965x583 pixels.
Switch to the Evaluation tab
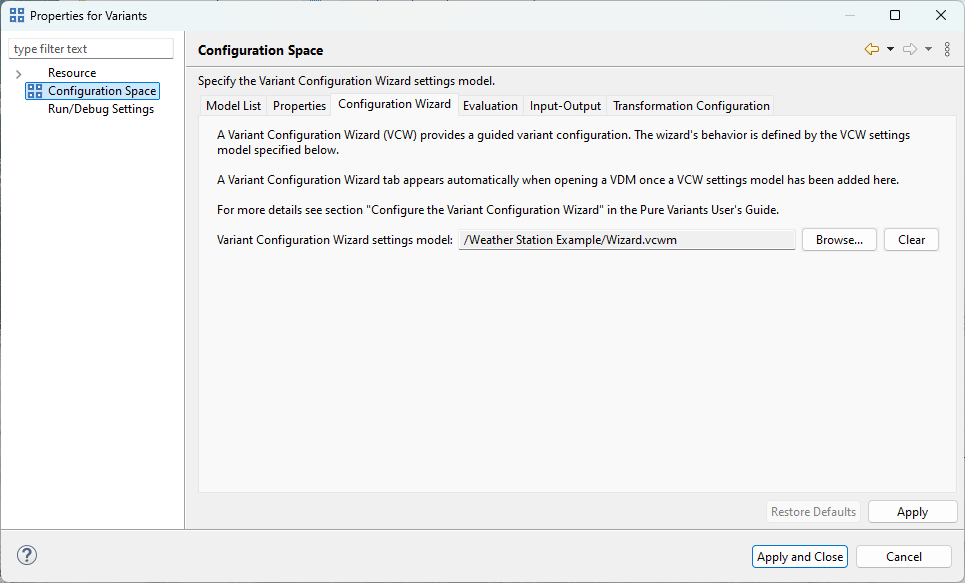click(x=490, y=104)
